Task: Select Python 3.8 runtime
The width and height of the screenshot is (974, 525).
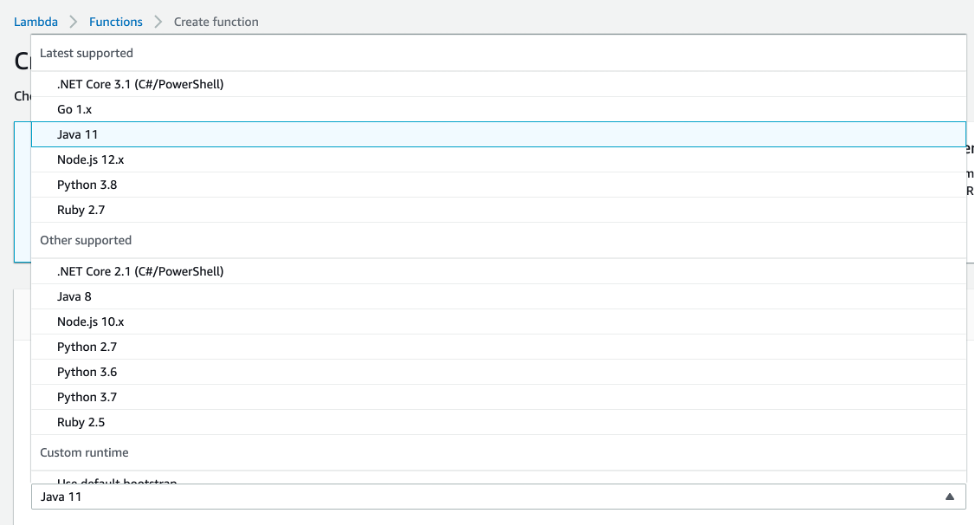Action: click(x=87, y=185)
